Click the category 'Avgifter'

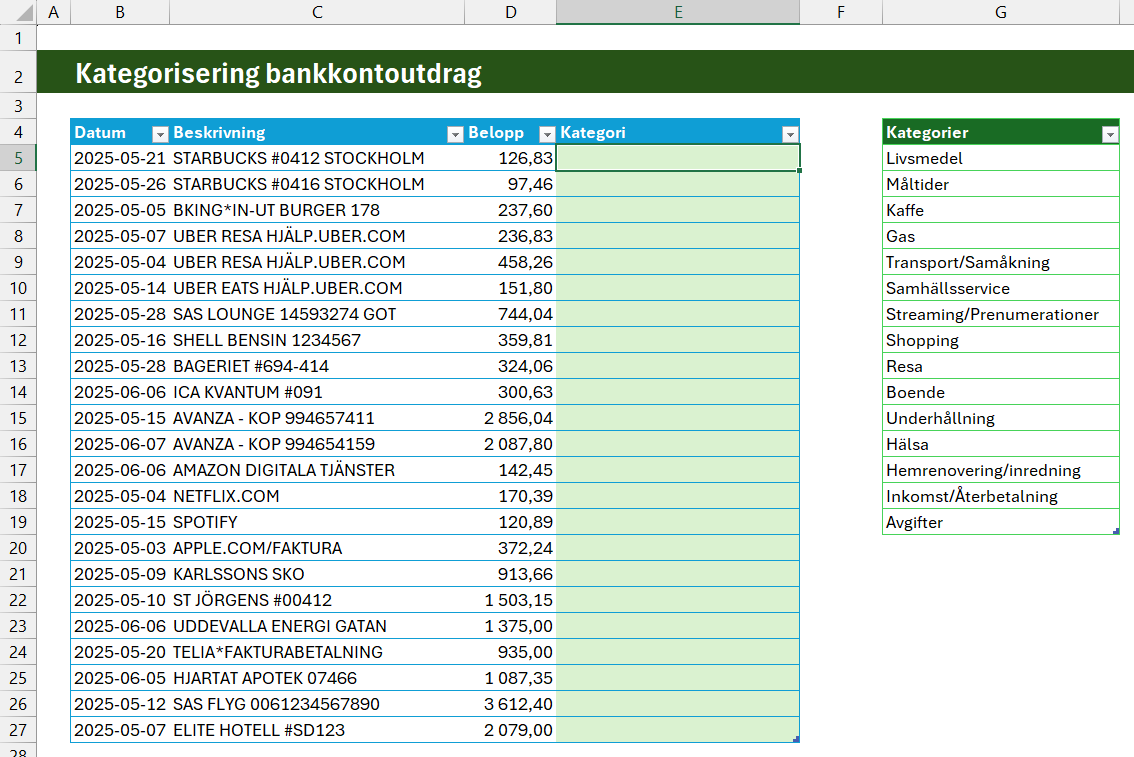(x=1001, y=522)
